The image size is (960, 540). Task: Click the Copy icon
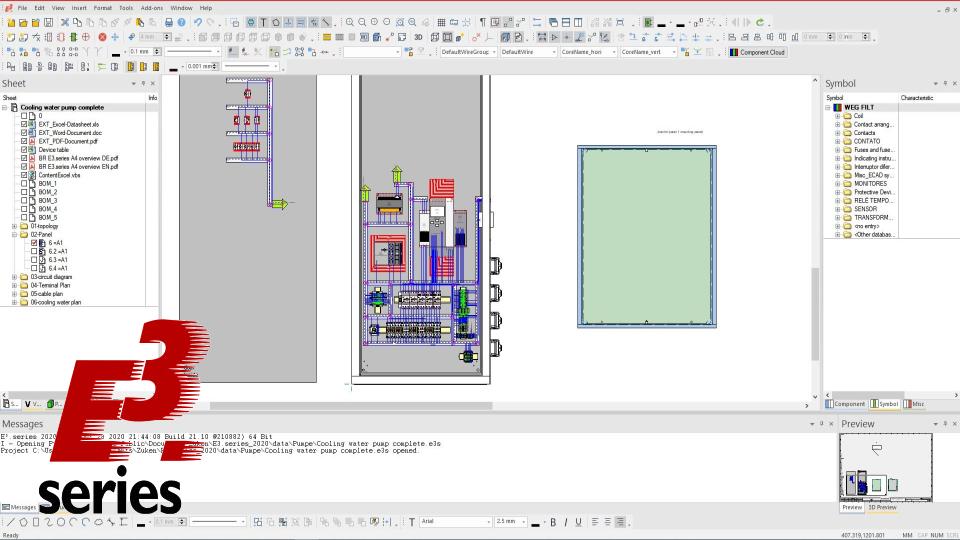click(77, 23)
